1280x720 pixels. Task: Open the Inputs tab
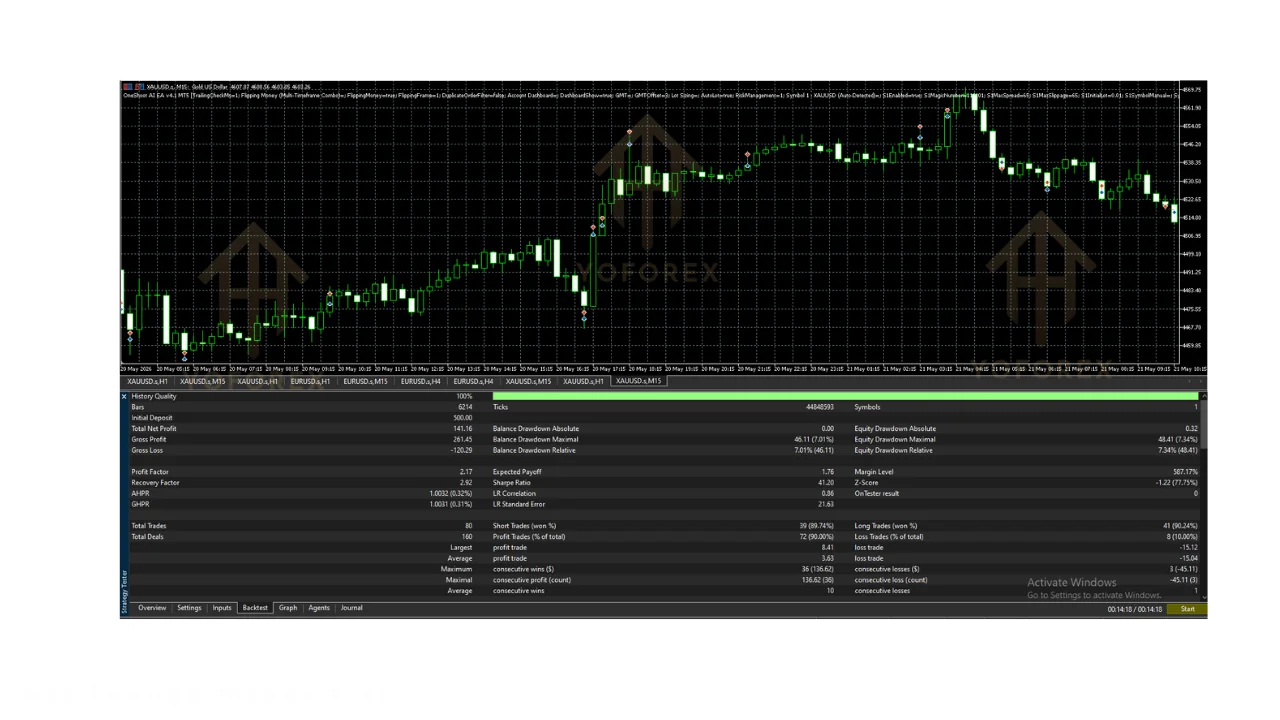[222, 608]
